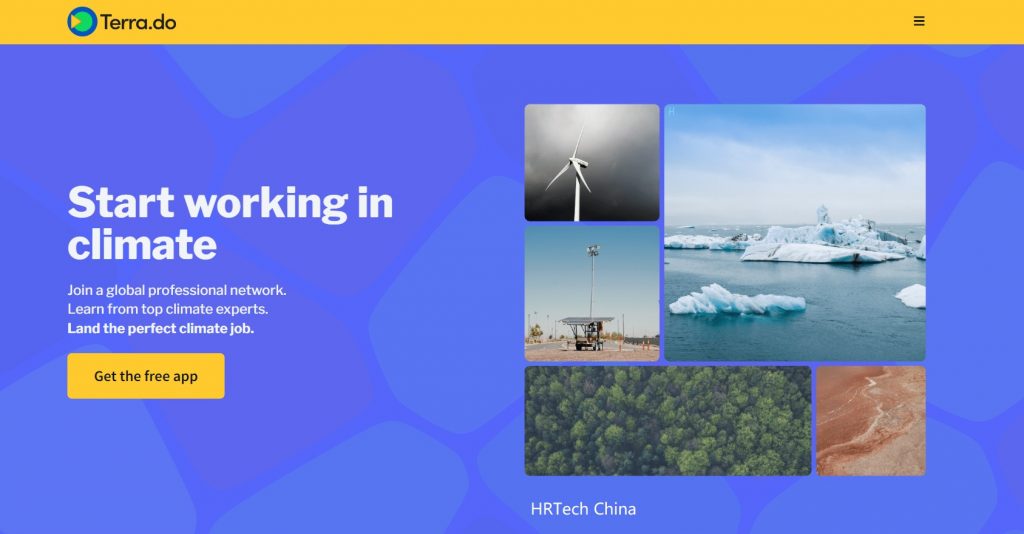This screenshot has height=534, width=1024.
Task: Click the solar panel trailer photo
Action: (x=592, y=293)
